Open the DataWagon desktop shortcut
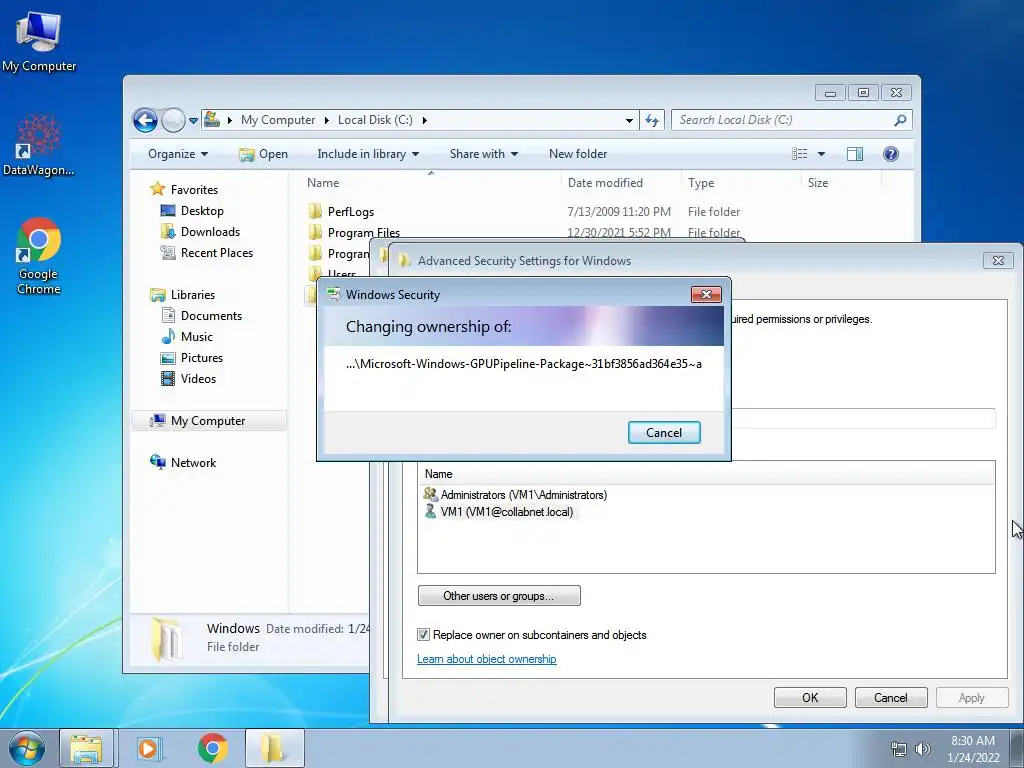This screenshot has width=1024, height=768. tap(39, 145)
